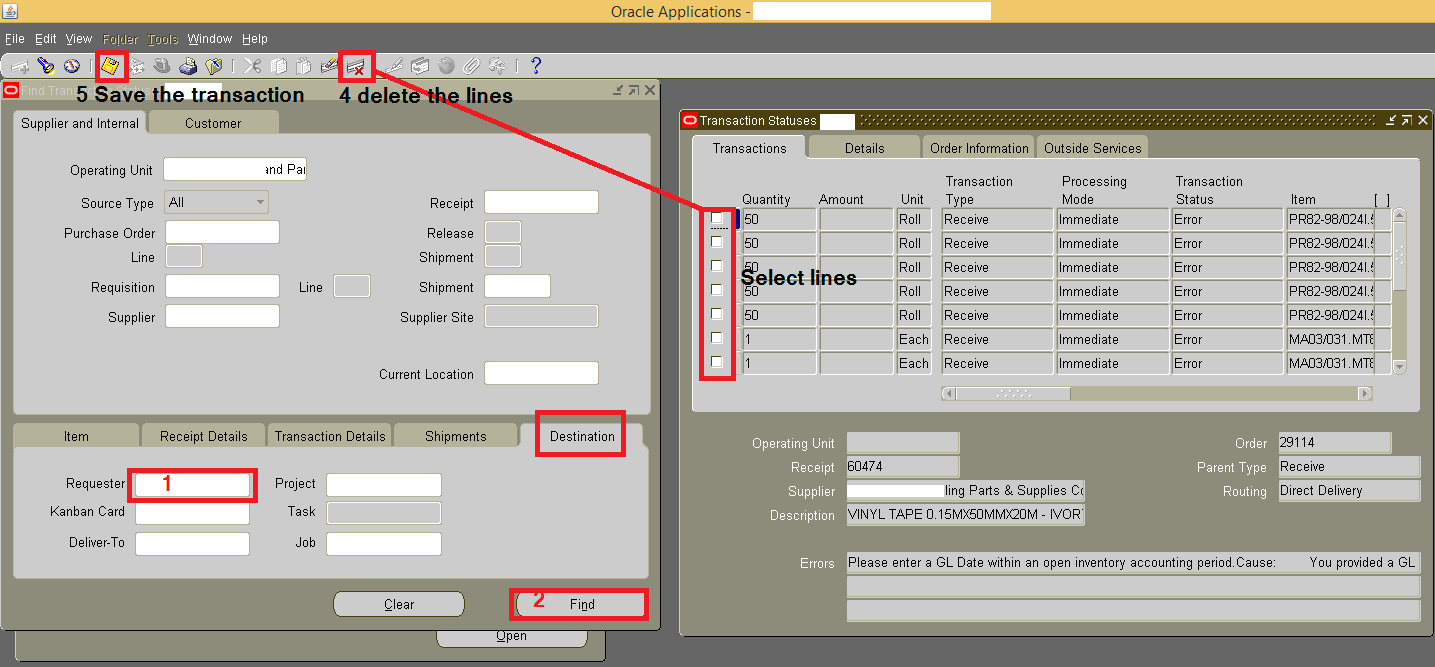Open the Details tab in Transaction Statuses

point(865,148)
